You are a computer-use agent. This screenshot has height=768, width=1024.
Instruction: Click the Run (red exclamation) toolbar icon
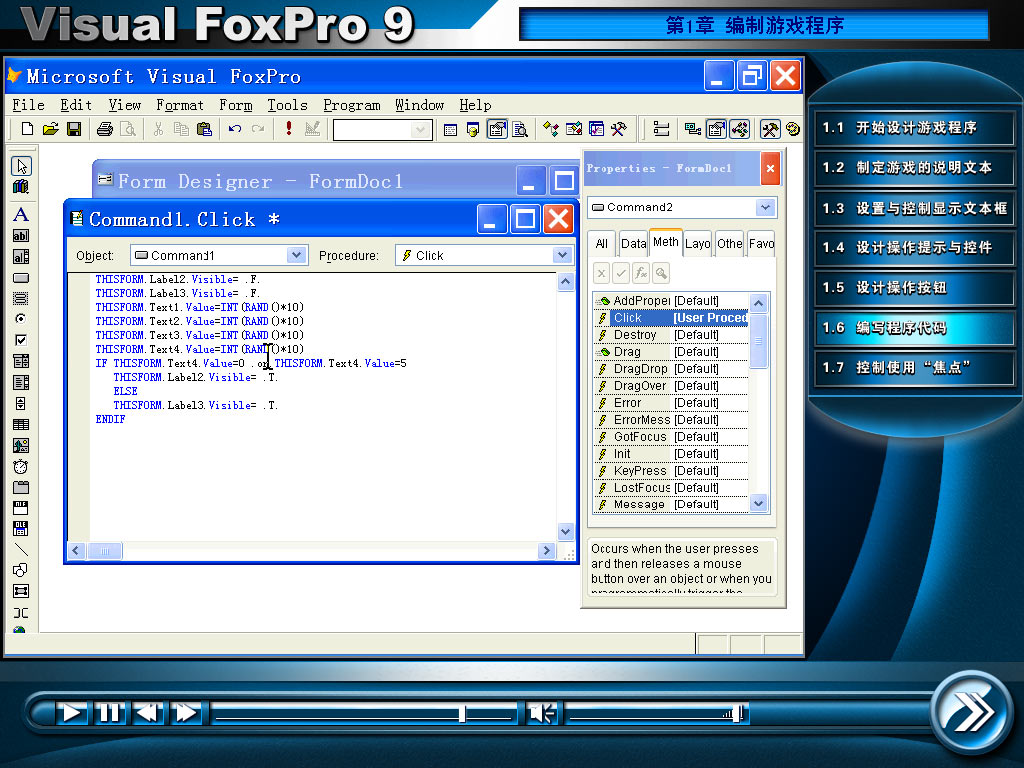click(289, 129)
